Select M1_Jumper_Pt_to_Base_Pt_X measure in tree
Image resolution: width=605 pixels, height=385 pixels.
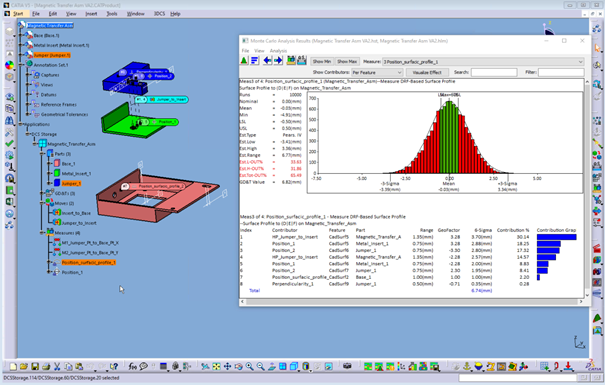[x=90, y=243]
